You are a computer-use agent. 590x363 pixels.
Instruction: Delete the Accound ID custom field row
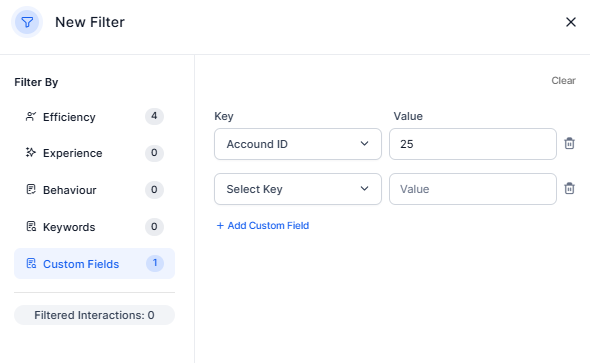click(x=569, y=143)
